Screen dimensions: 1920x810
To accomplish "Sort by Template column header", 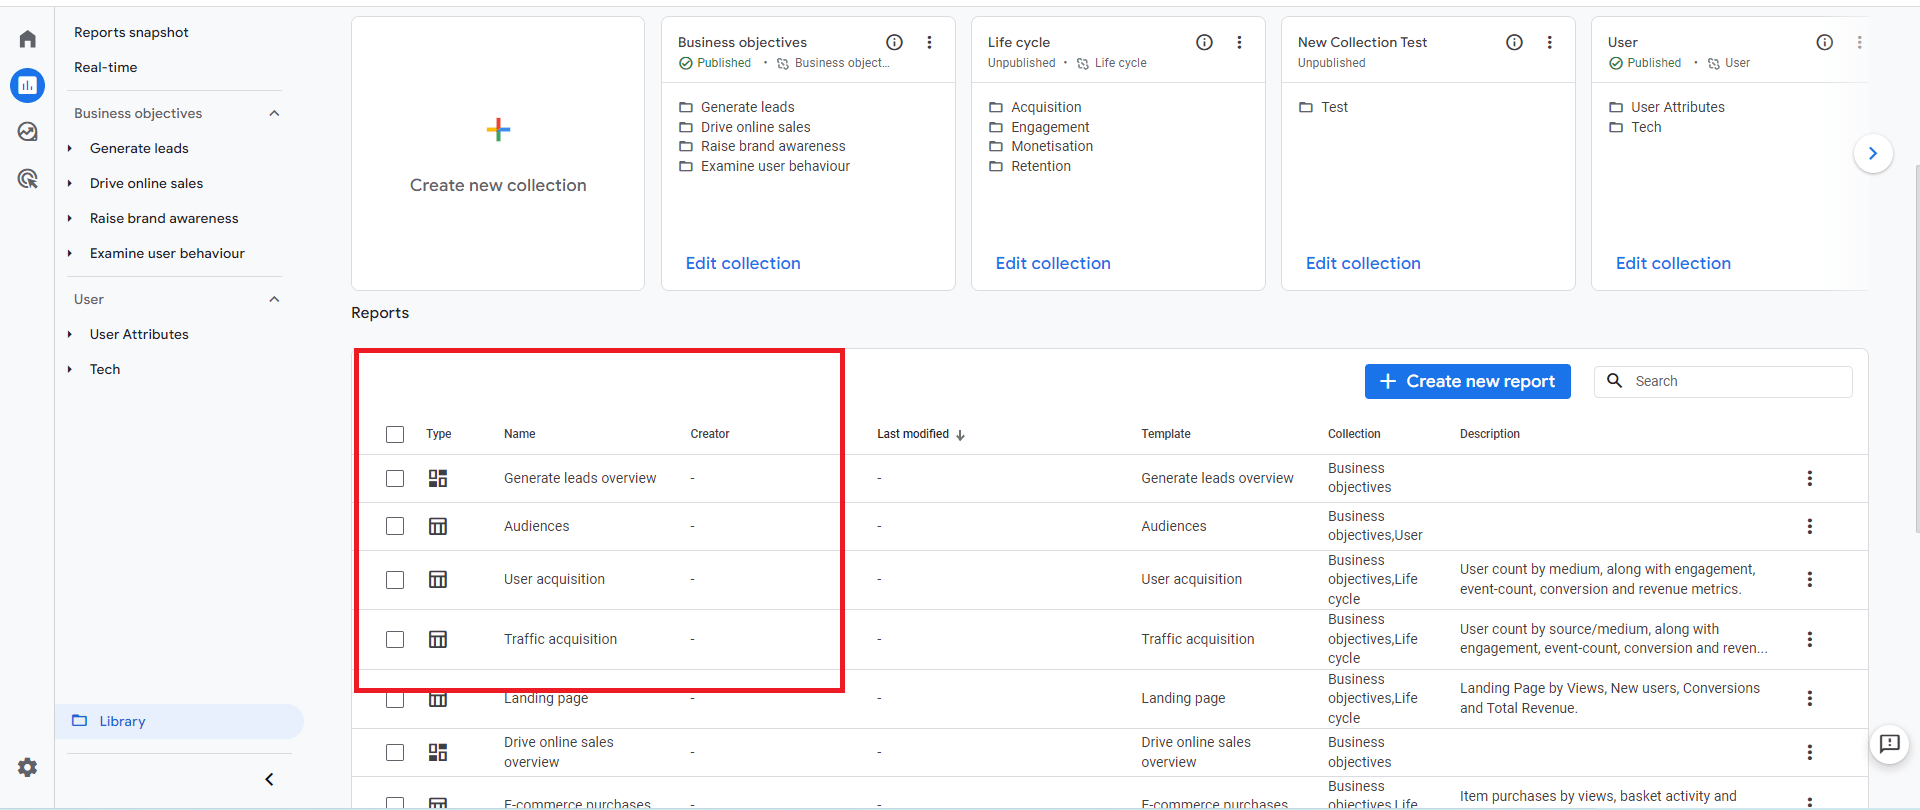I will point(1166,434).
